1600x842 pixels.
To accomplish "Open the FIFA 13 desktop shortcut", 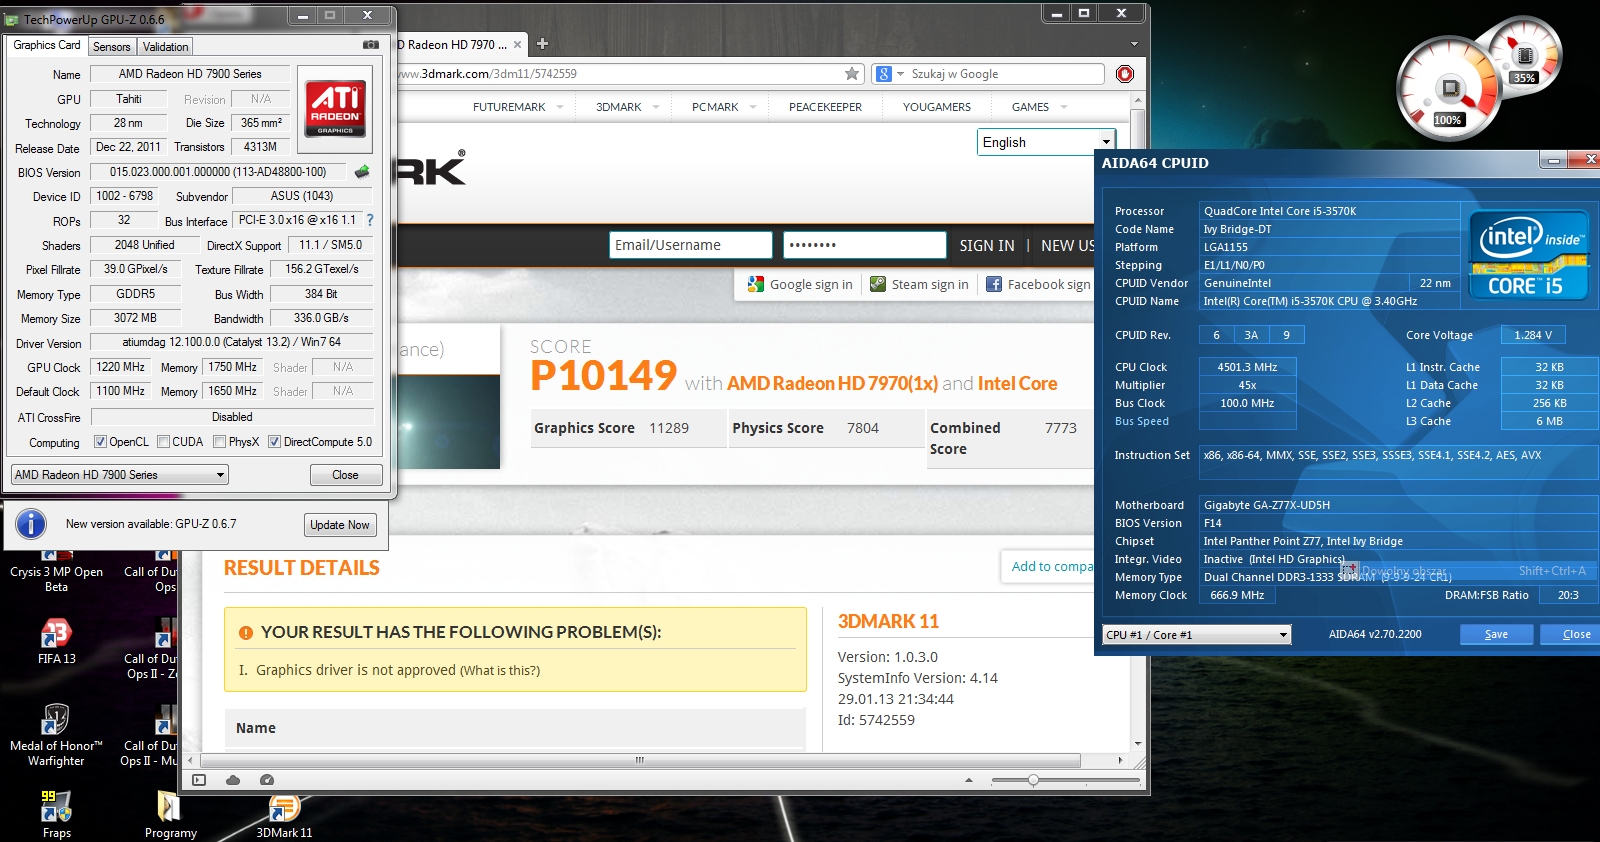I will pos(56,640).
